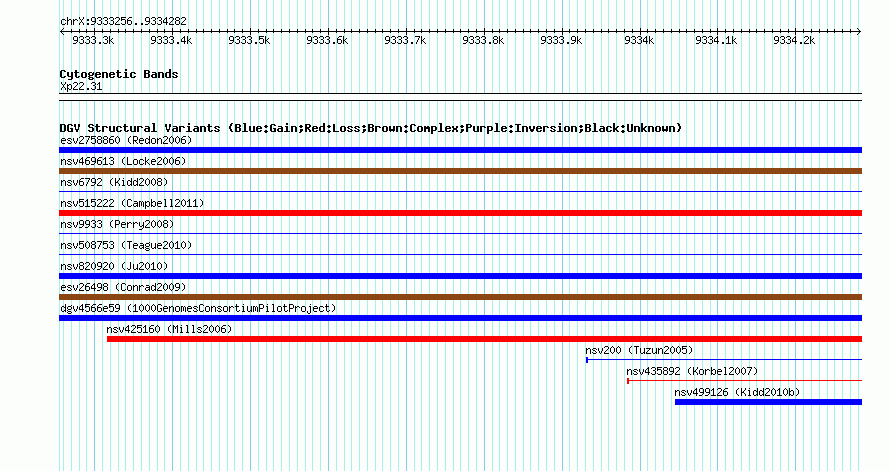Select the brown bar under esv26498
The image size is (890, 471).
click(460, 297)
